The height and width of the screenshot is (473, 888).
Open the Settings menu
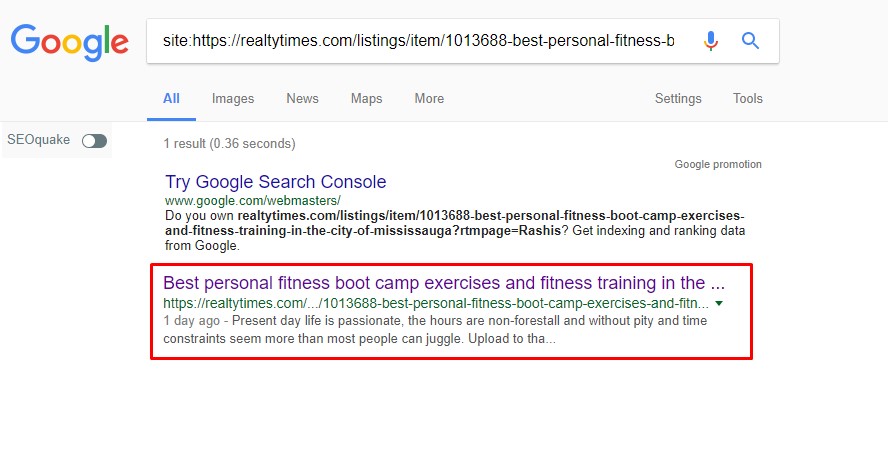point(678,98)
